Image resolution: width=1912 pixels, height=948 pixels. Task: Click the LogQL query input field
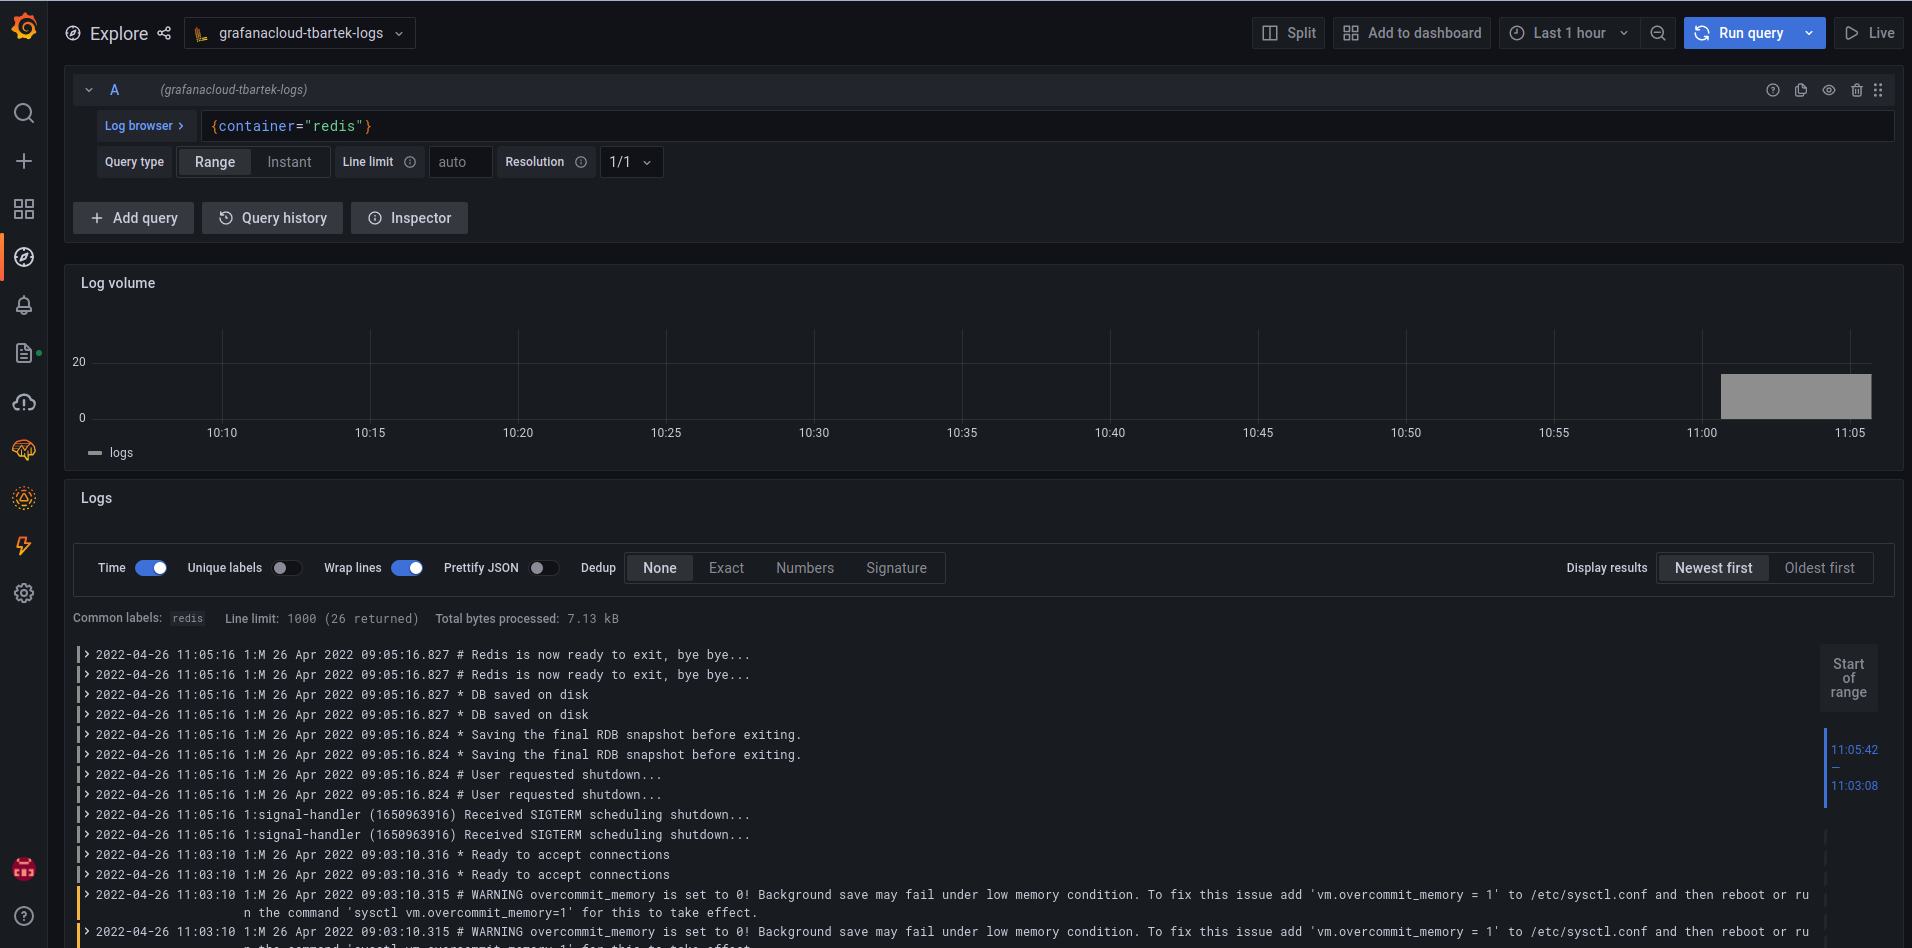pos(1048,126)
